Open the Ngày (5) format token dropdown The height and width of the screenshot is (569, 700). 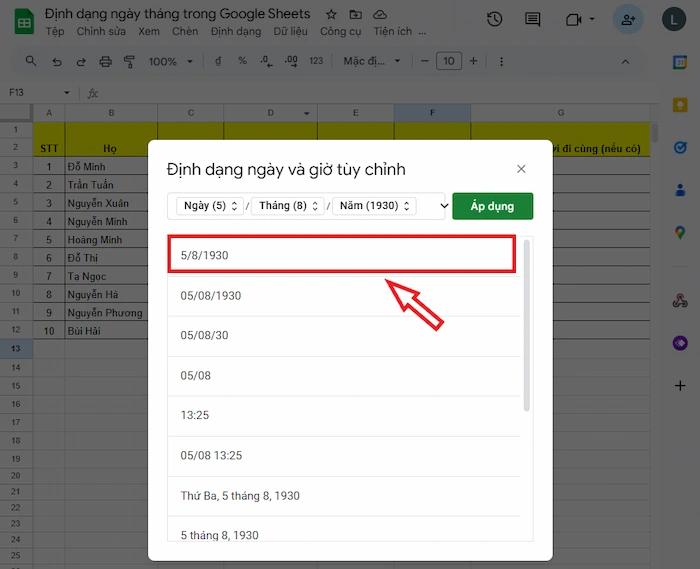click(209, 206)
